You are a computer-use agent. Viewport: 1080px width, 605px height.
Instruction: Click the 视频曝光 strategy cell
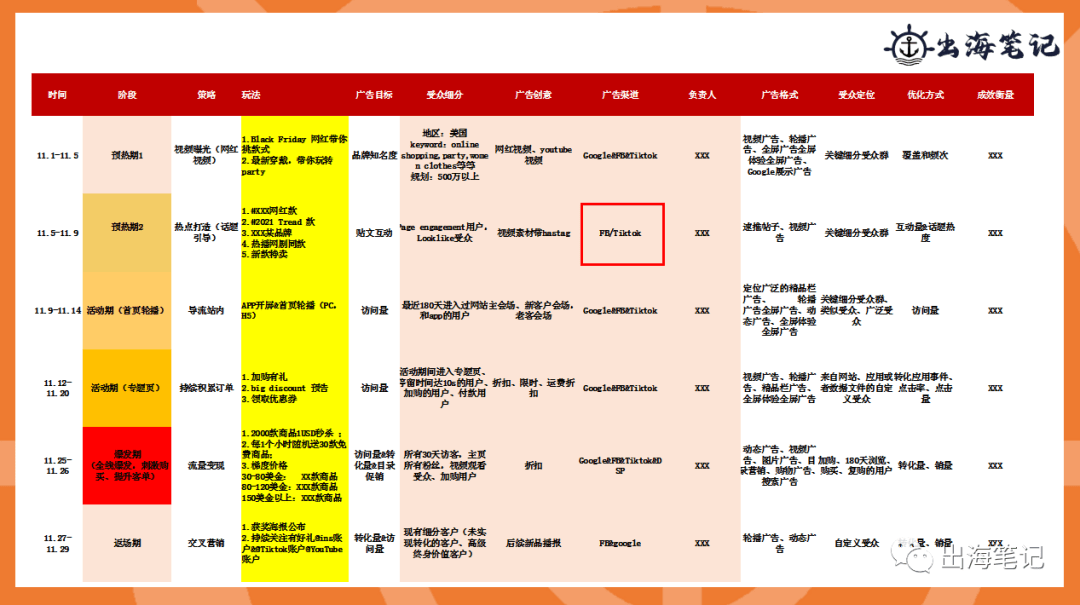pos(206,155)
